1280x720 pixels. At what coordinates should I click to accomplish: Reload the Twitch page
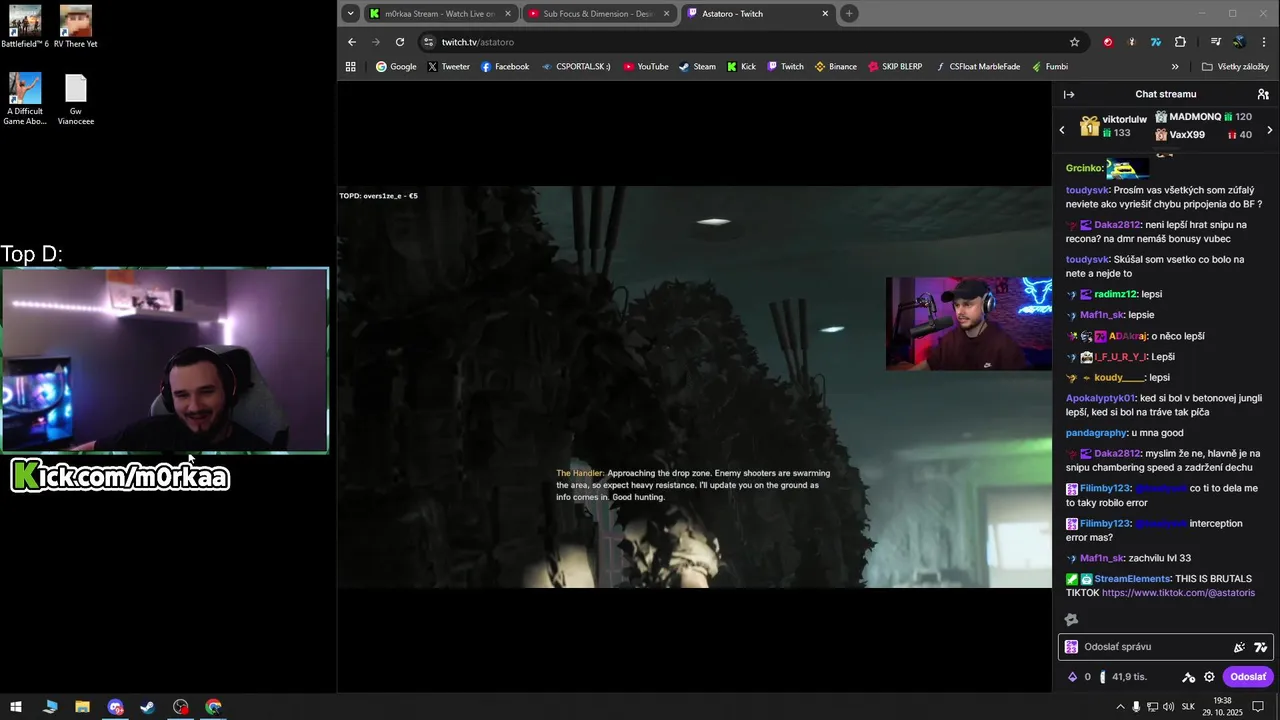pyautogui.click(x=400, y=42)
